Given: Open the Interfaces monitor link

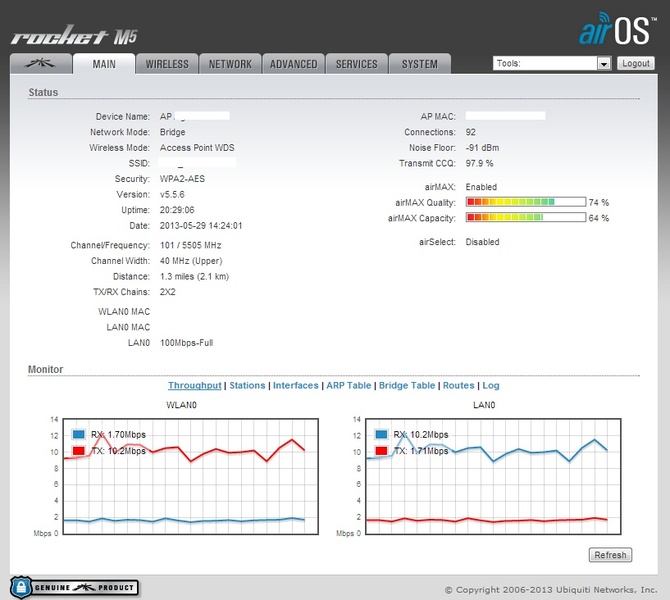Looking at the screenshot, I should pos(296,385).
